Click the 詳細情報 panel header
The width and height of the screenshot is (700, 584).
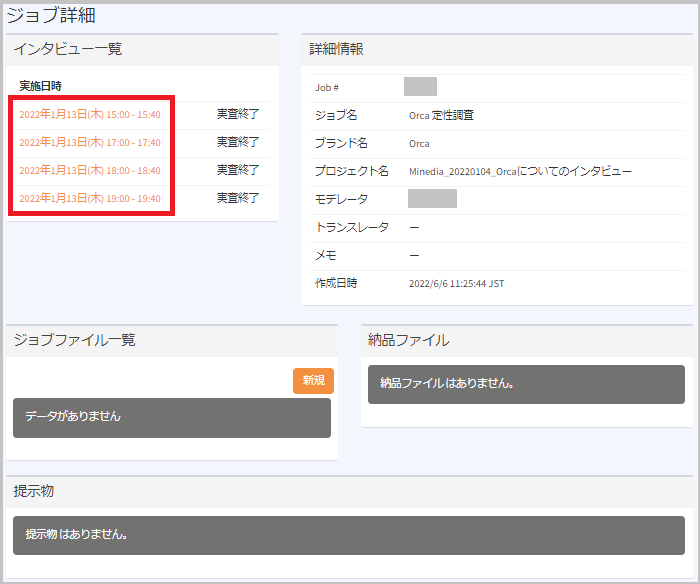336,49
